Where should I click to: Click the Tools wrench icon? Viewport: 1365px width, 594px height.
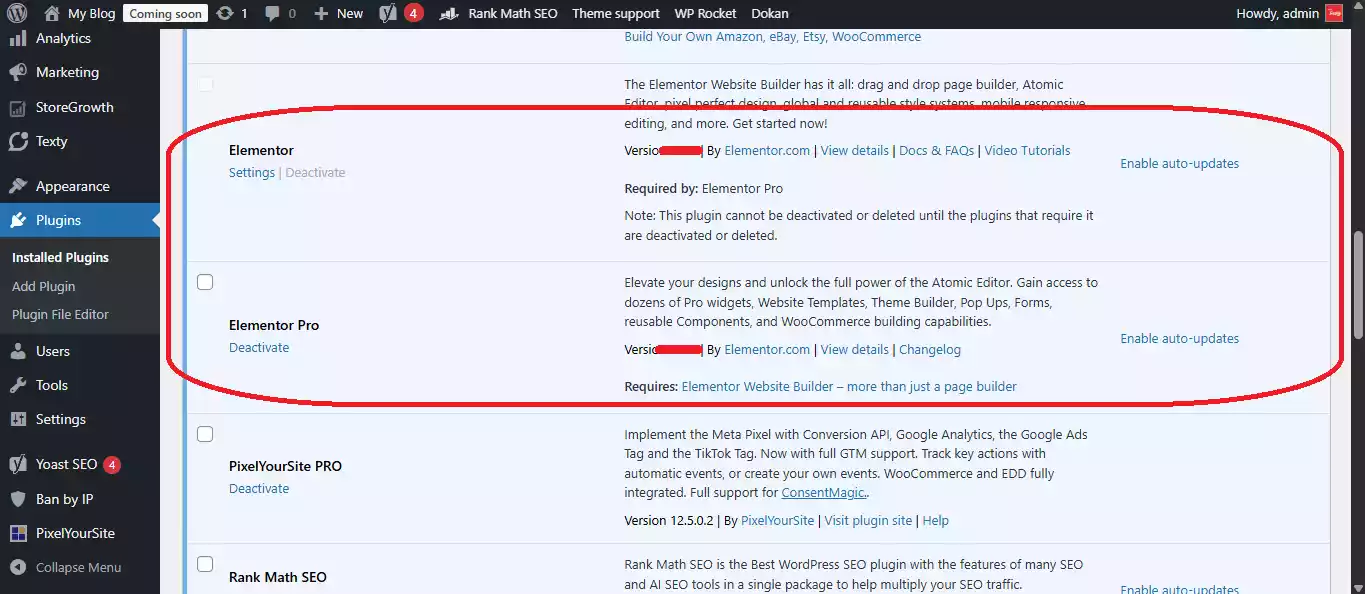click(x=17, y=385)
